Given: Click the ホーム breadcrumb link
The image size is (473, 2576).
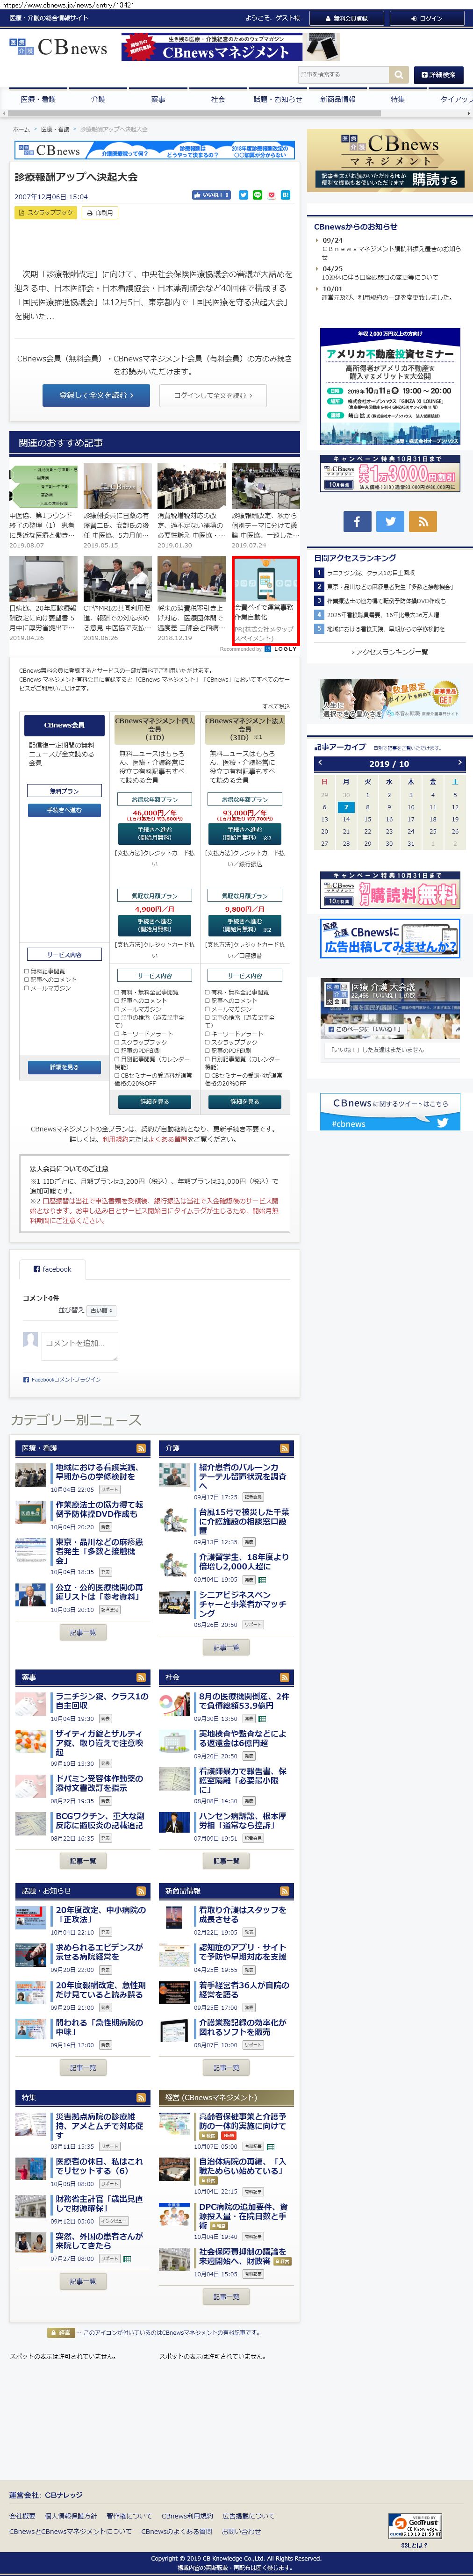Looking at the screenshot, I should click(21, 129).
